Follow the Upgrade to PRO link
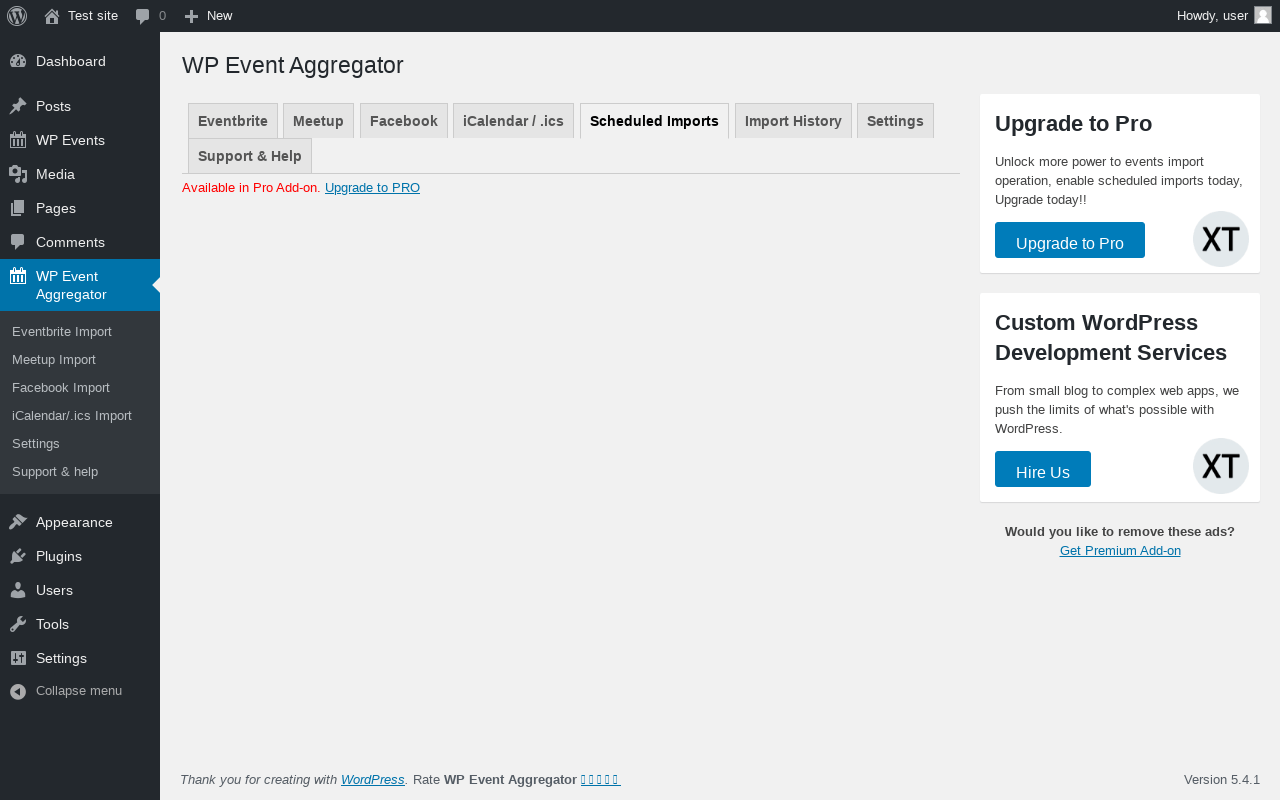The height and width of the screenshot is (800, 1280). coord(372,187)
